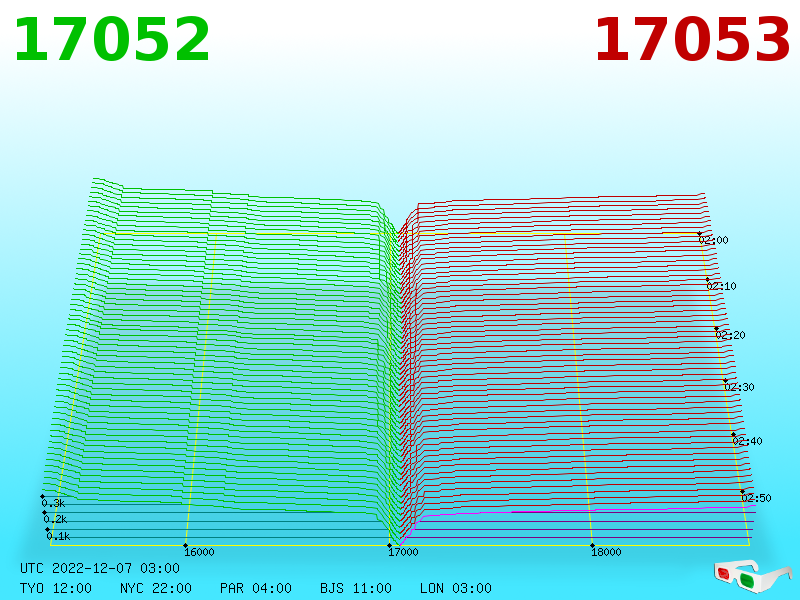Click the red ask price 17053
The height and width of the screenshot is (600, 800).
692,40
